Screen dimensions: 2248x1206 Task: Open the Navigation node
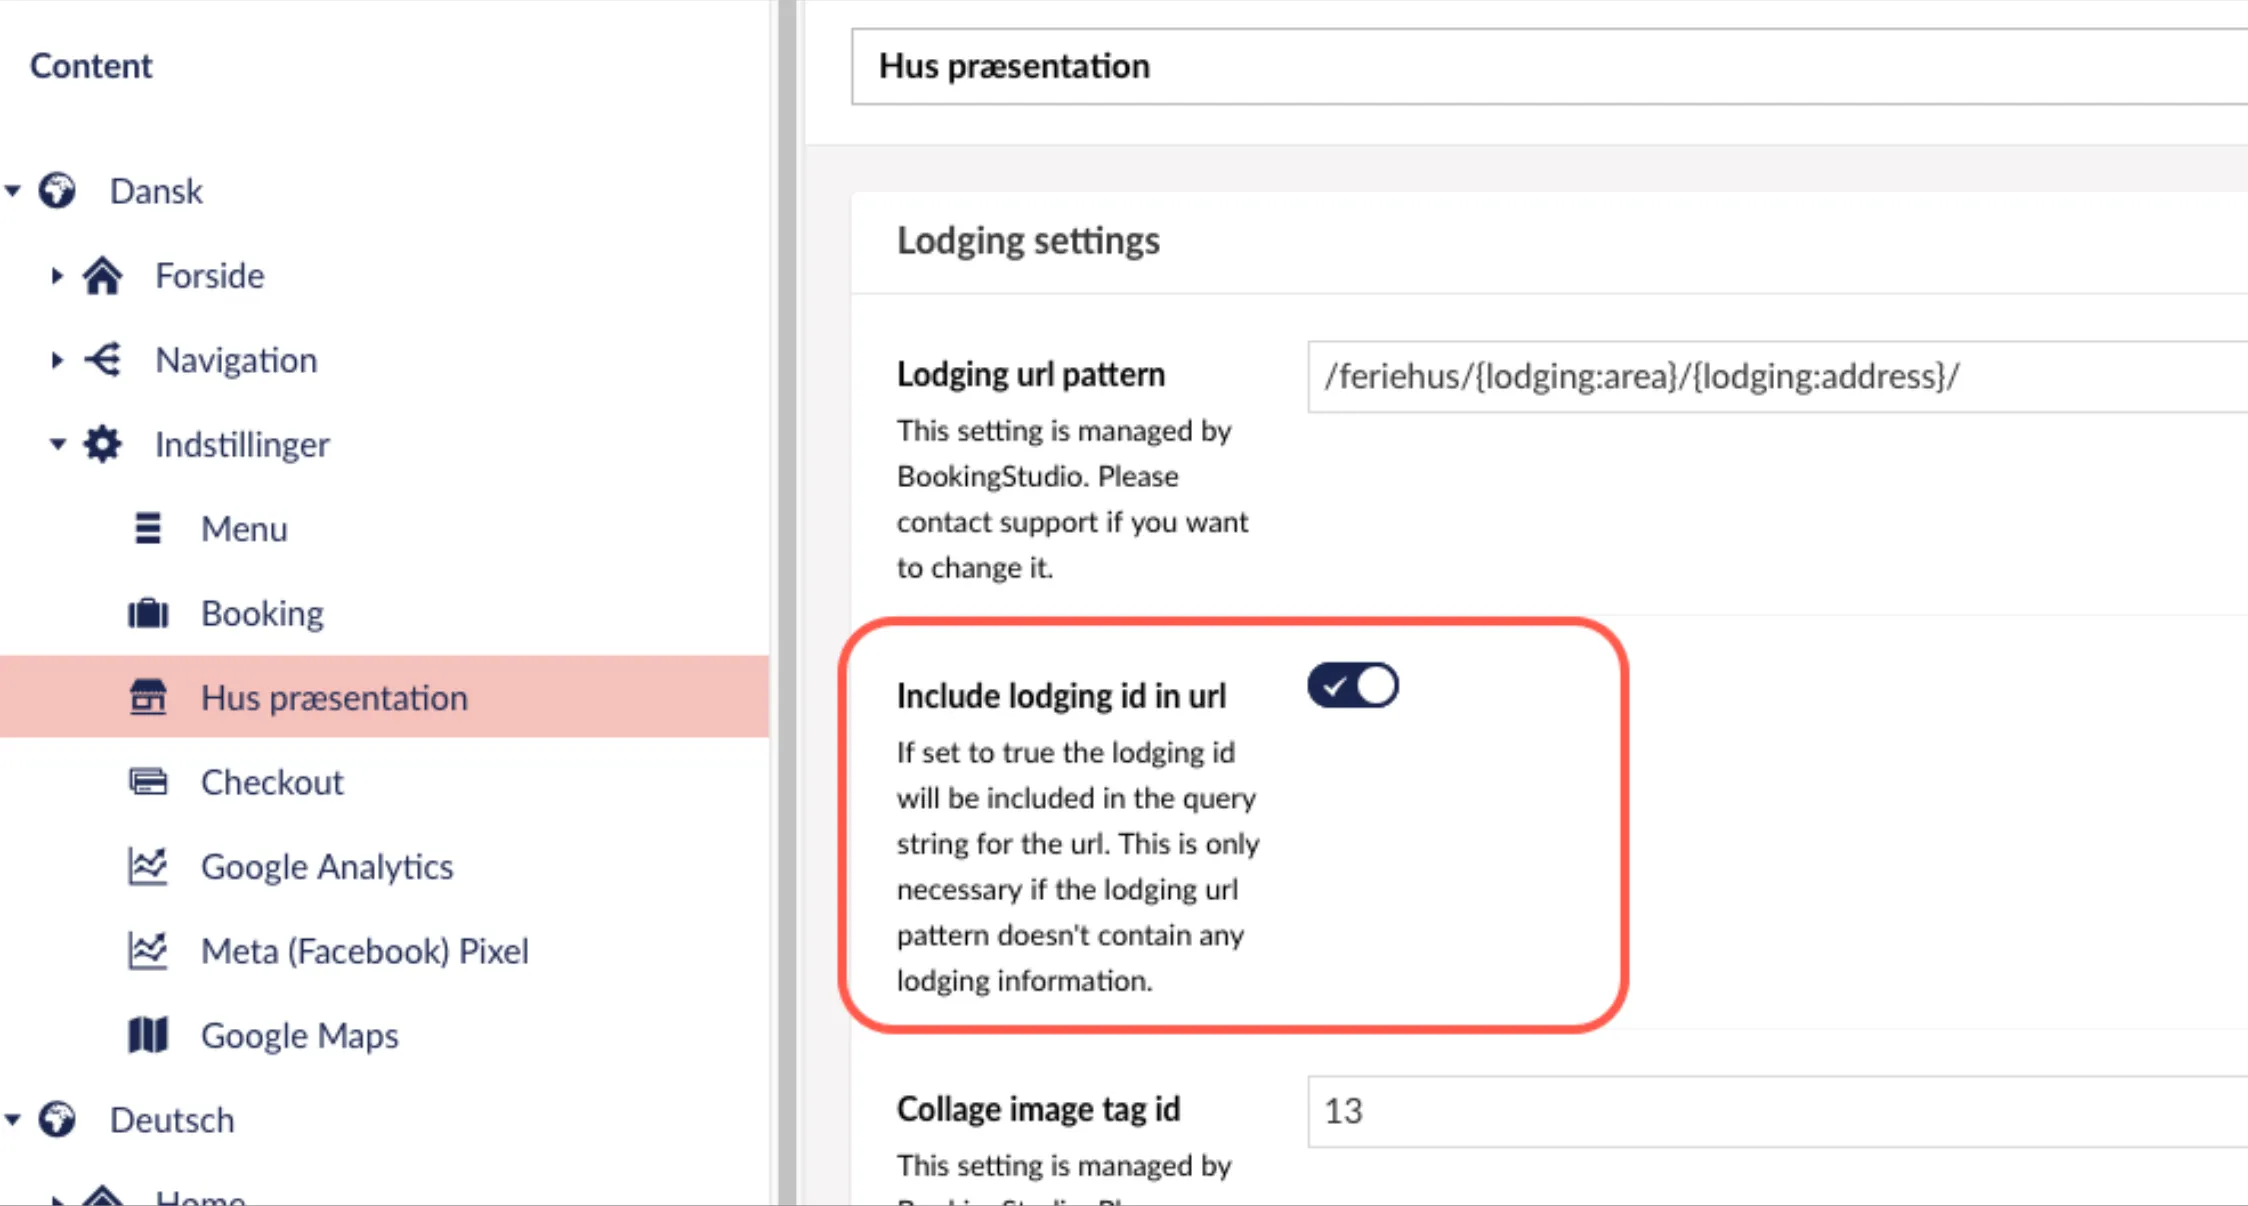tap(236, 360)
